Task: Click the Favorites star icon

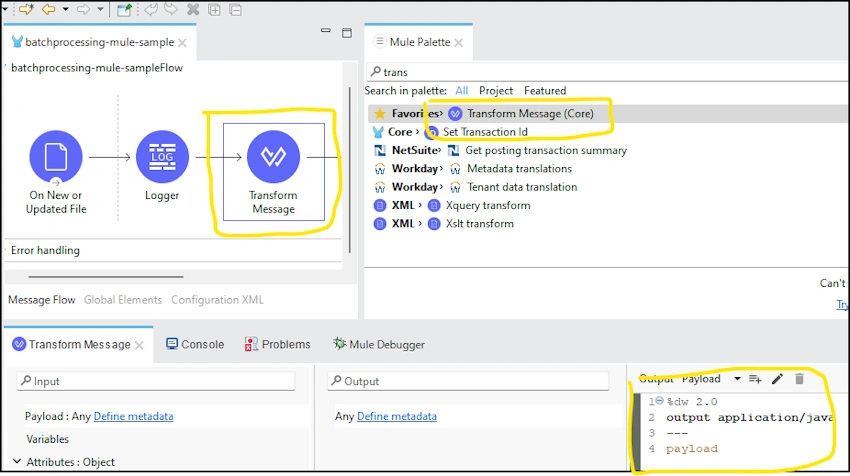Action: 380,113
